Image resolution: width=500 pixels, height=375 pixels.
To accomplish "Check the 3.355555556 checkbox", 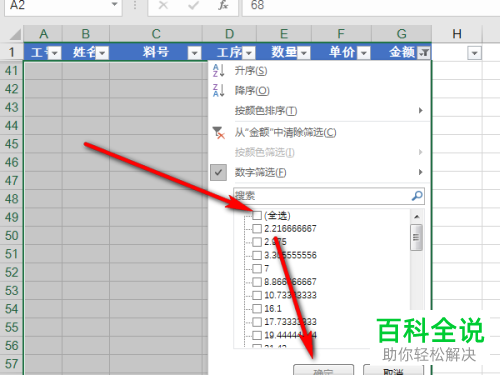I will tap(257, 255).
